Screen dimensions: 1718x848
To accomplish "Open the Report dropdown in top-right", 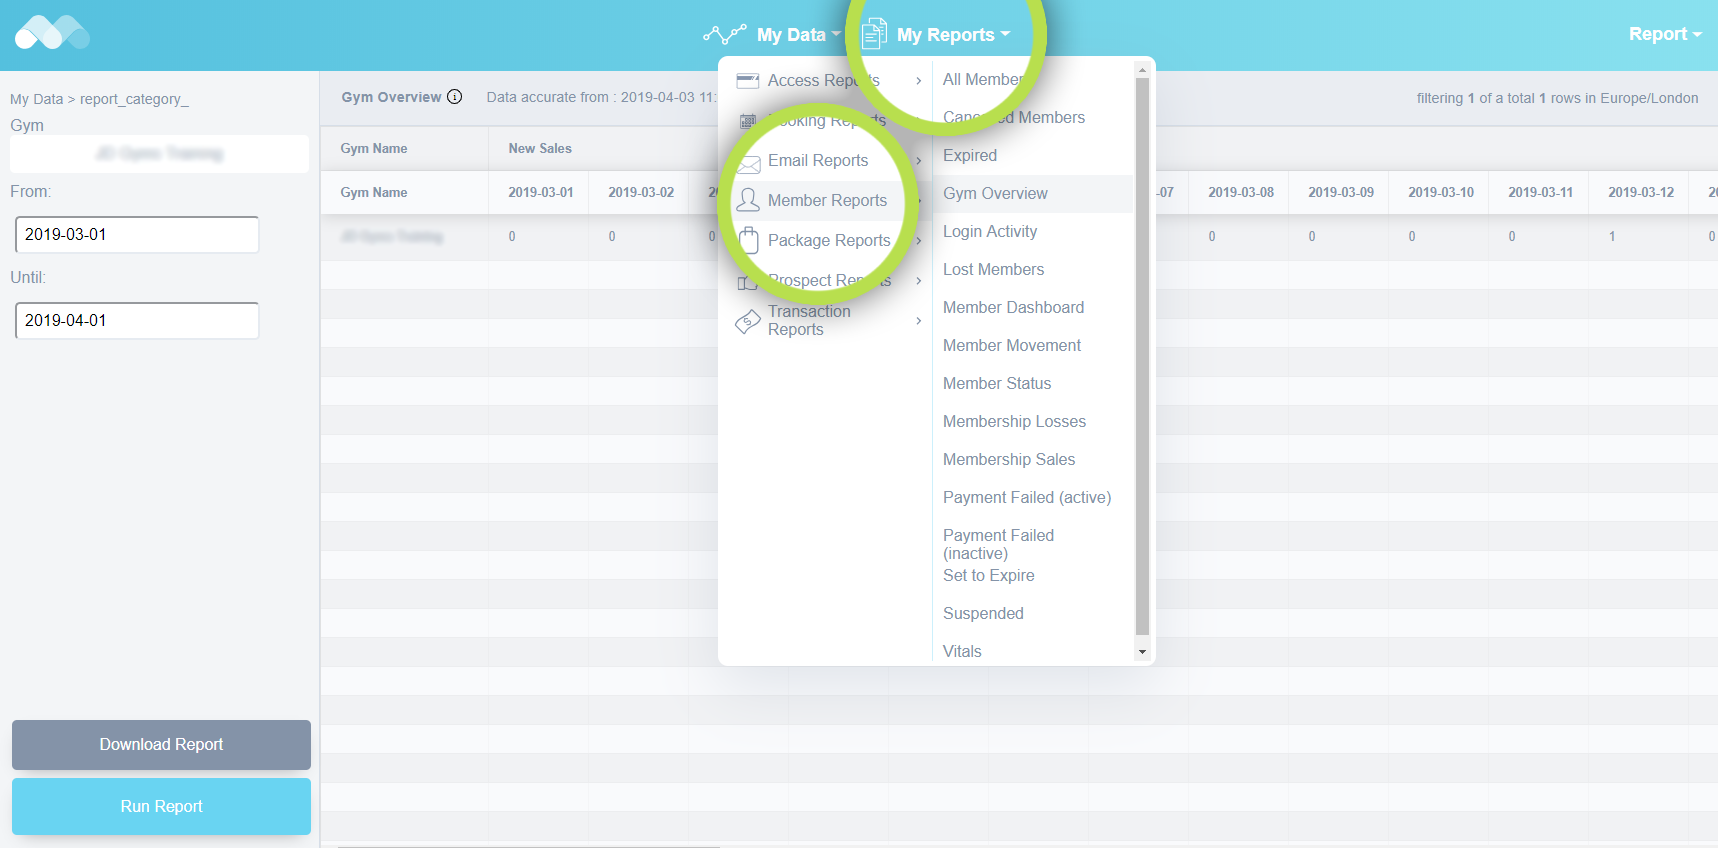I will [x=1664, y=34].
